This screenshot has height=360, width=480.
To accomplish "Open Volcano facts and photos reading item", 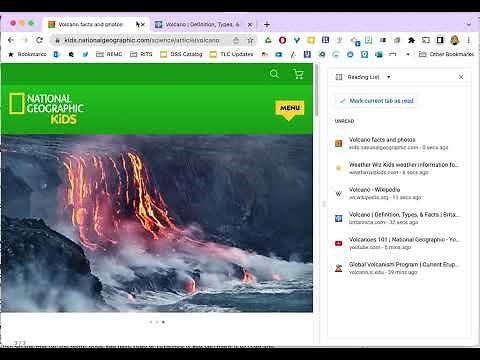I will 399,143.
